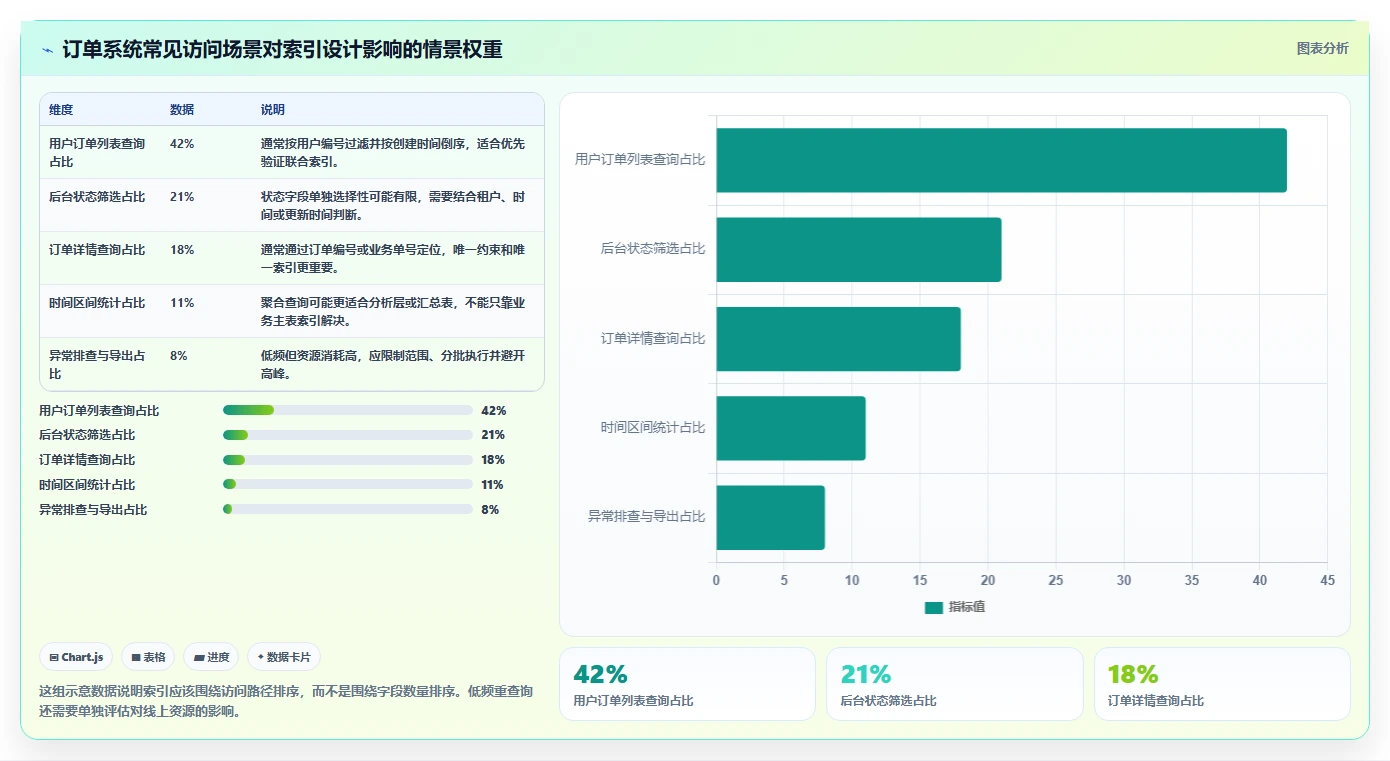Click the 时间区间统计占比 progress bar

(348, 485)
